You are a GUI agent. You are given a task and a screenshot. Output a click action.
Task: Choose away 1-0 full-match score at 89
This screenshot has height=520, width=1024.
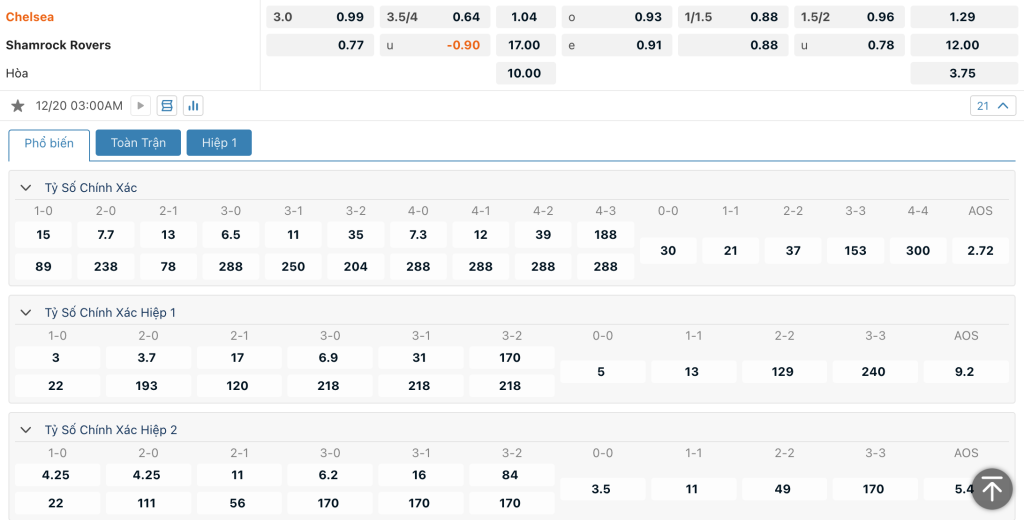pos(43,267)
